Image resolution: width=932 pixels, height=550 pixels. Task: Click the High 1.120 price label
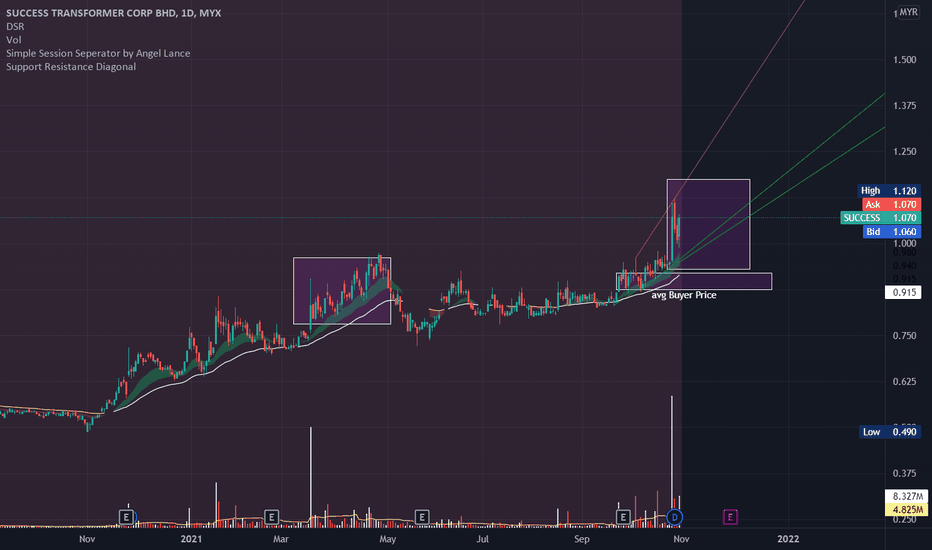888,191
